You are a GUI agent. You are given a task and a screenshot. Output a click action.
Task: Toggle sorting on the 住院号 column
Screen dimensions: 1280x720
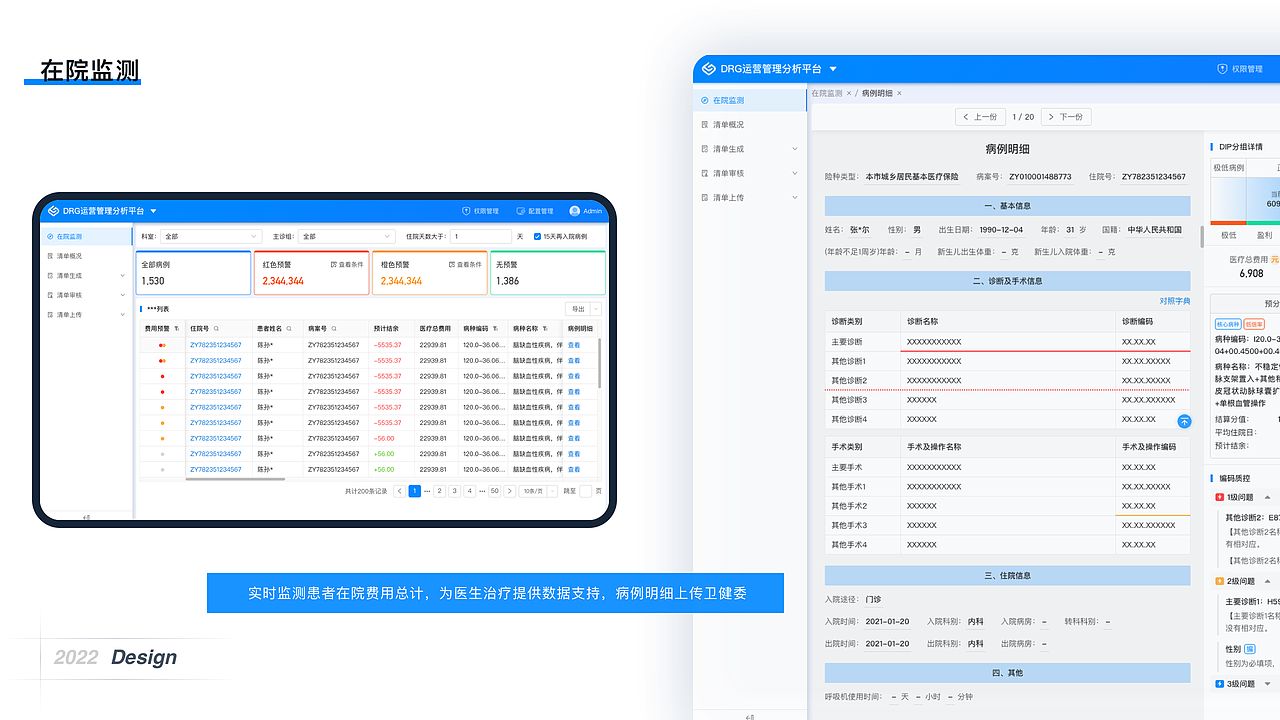tap(217, 328)
